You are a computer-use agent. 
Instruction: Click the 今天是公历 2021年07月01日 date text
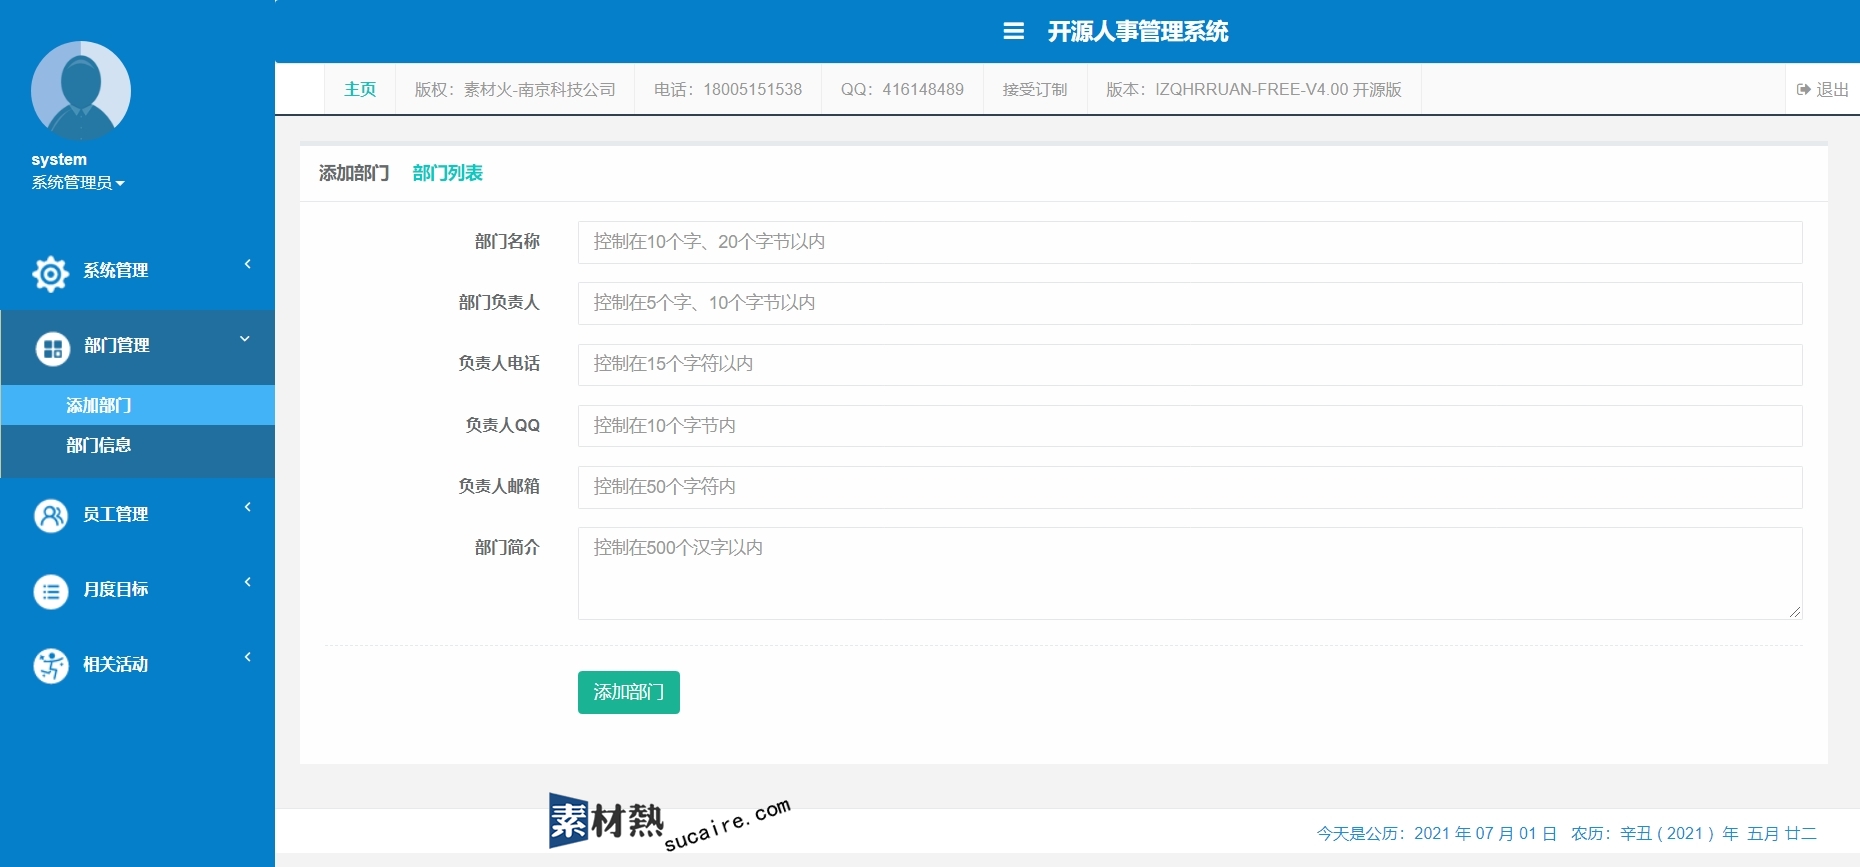(x=1437, y=833)
